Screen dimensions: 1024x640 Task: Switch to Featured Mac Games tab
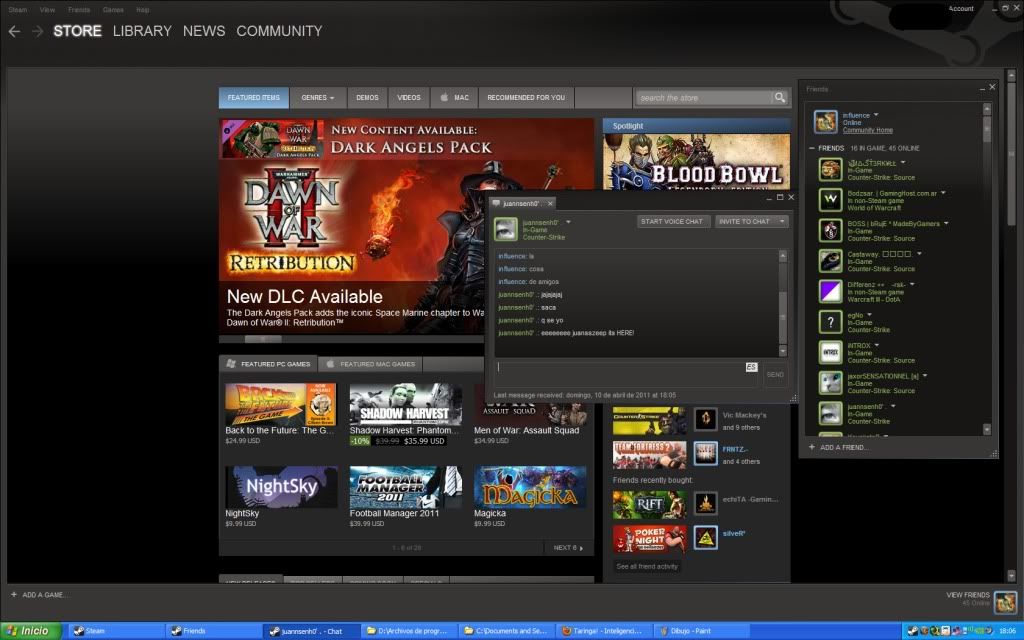371,364
